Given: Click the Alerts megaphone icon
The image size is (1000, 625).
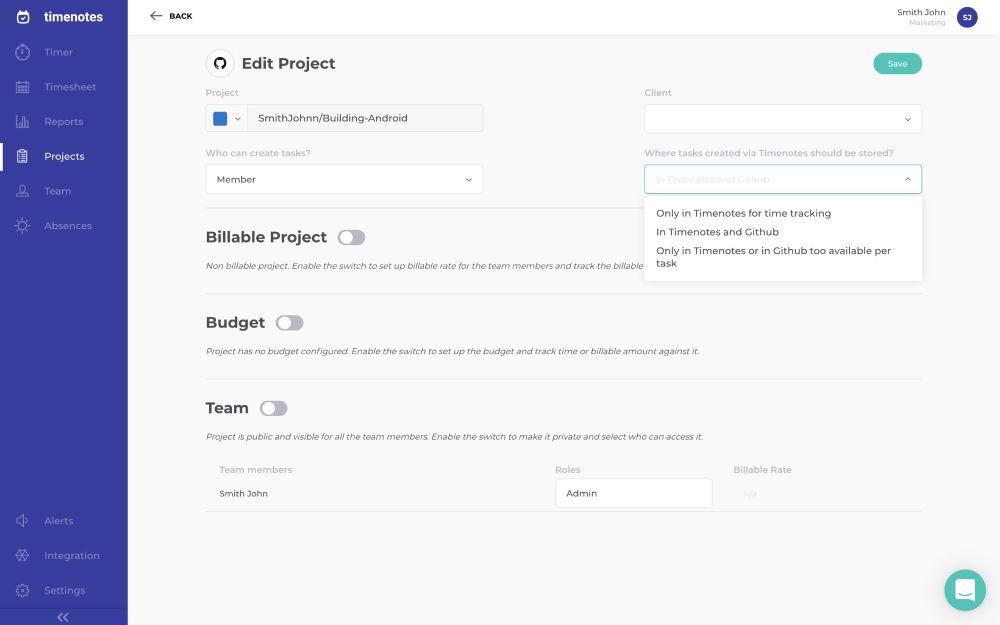Looking at the screenshot, I should 22,521.
